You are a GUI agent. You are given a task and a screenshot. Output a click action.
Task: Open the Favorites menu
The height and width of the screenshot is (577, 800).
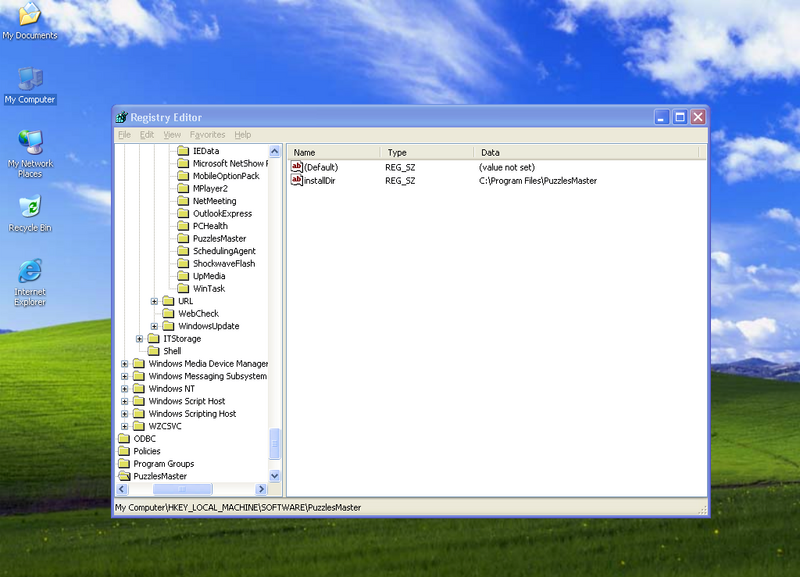207,135
